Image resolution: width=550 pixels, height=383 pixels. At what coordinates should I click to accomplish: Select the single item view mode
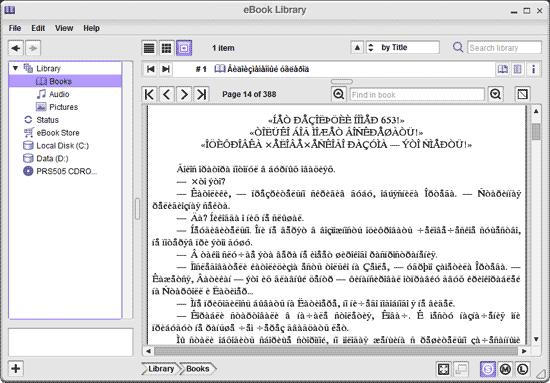pyautogui.click(x=184, y=48)
